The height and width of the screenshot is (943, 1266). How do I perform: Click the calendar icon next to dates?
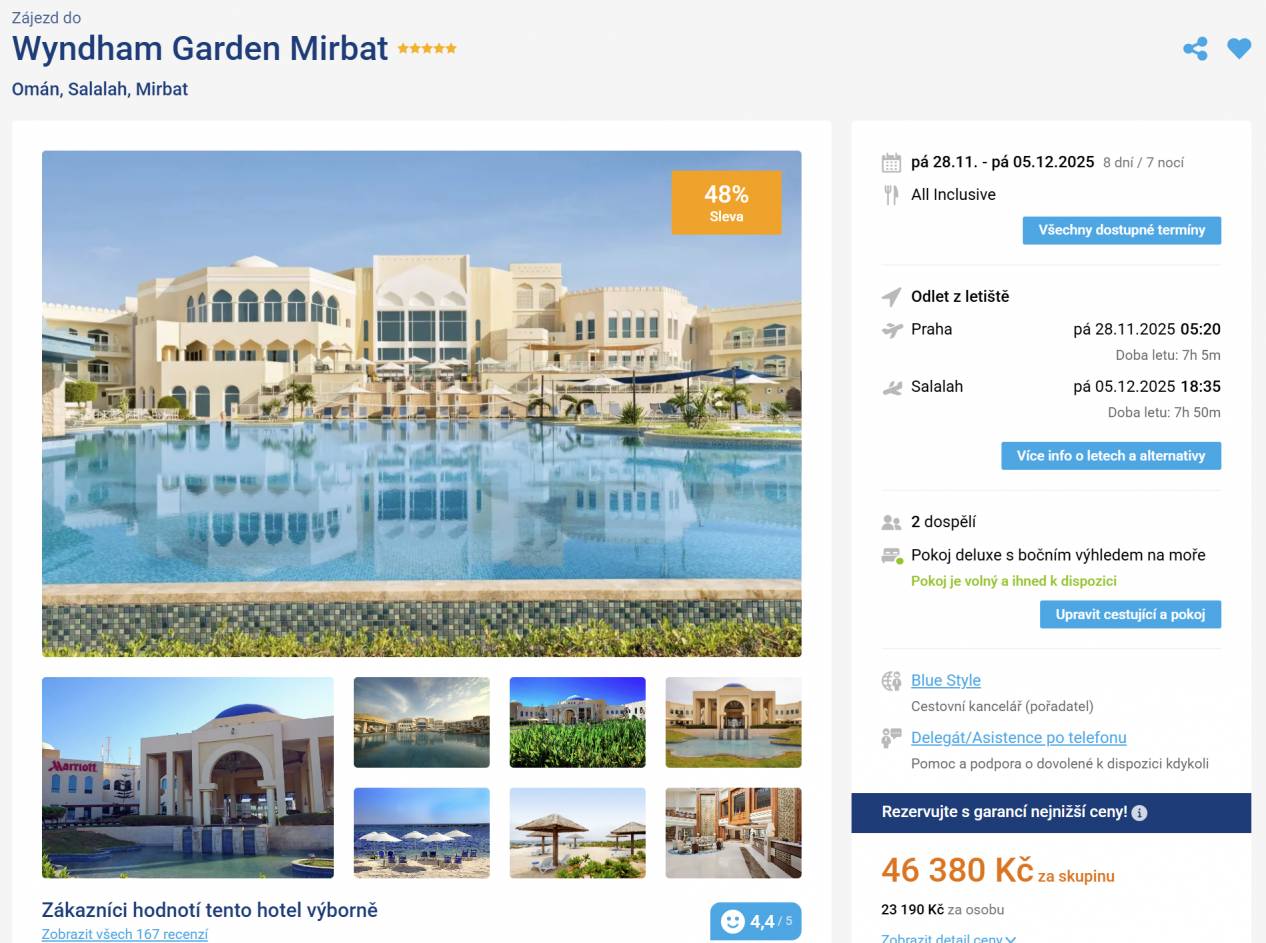point(891,163)
